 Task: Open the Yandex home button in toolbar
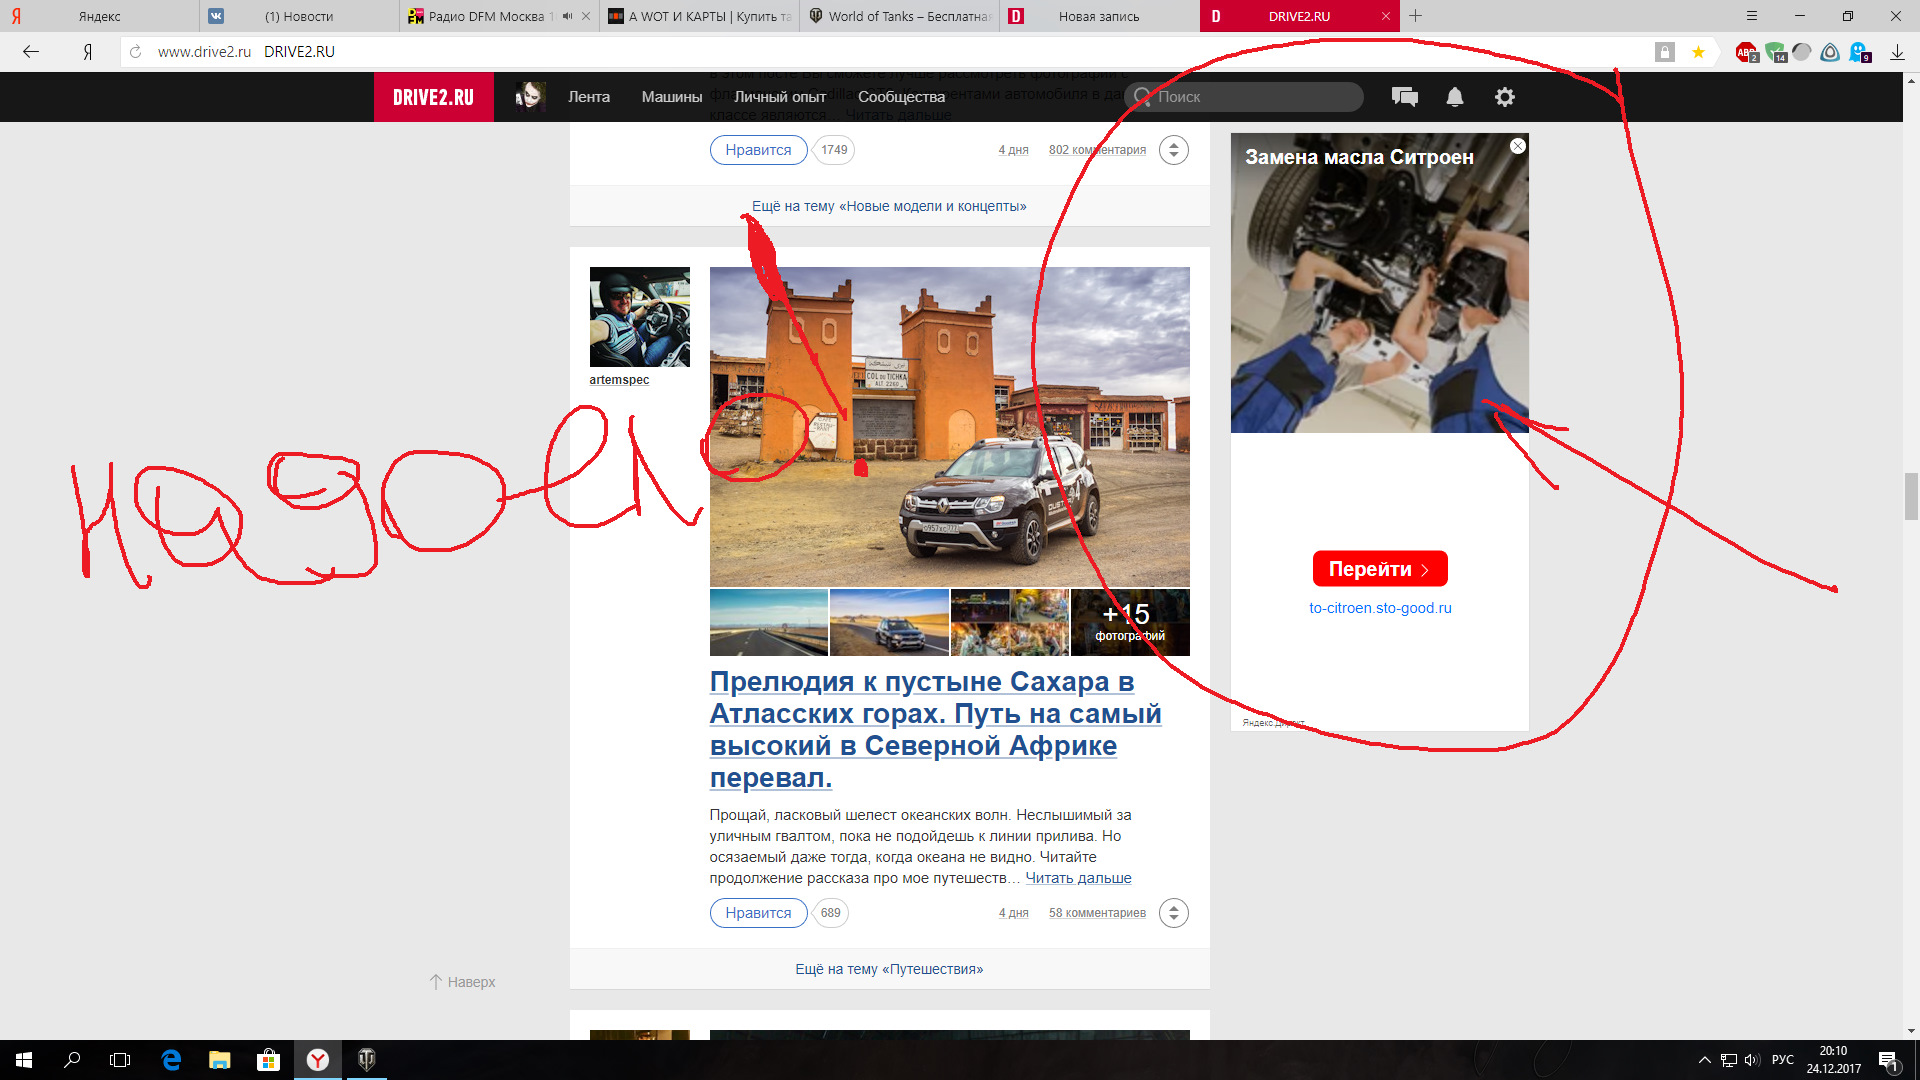88,52
